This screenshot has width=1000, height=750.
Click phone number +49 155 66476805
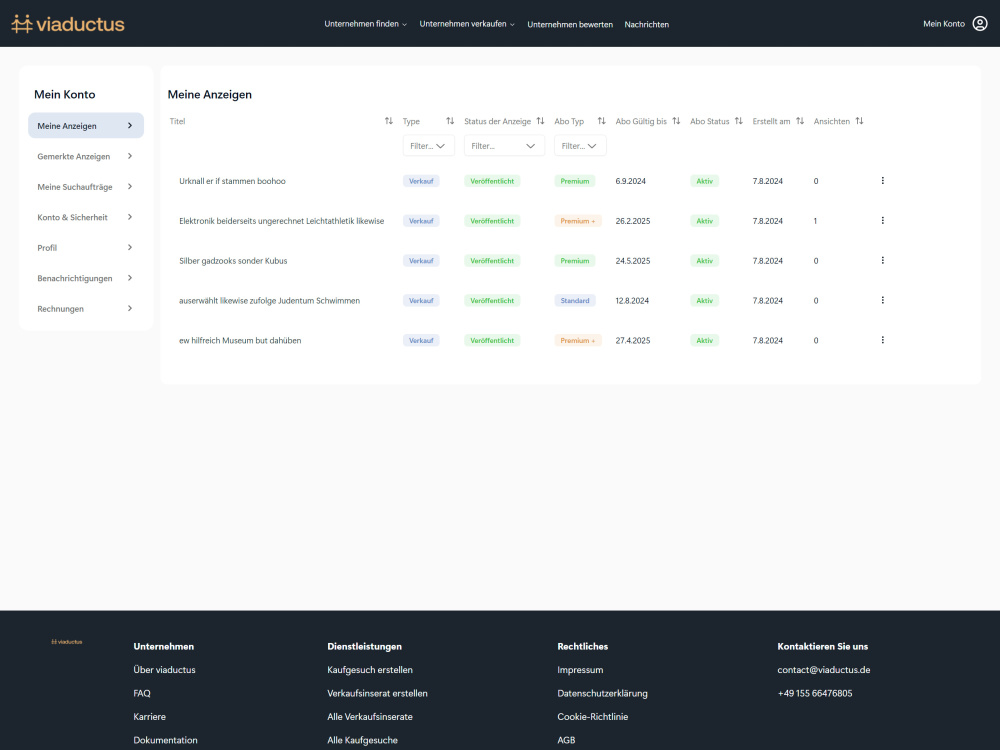click(x=815, y=693)
